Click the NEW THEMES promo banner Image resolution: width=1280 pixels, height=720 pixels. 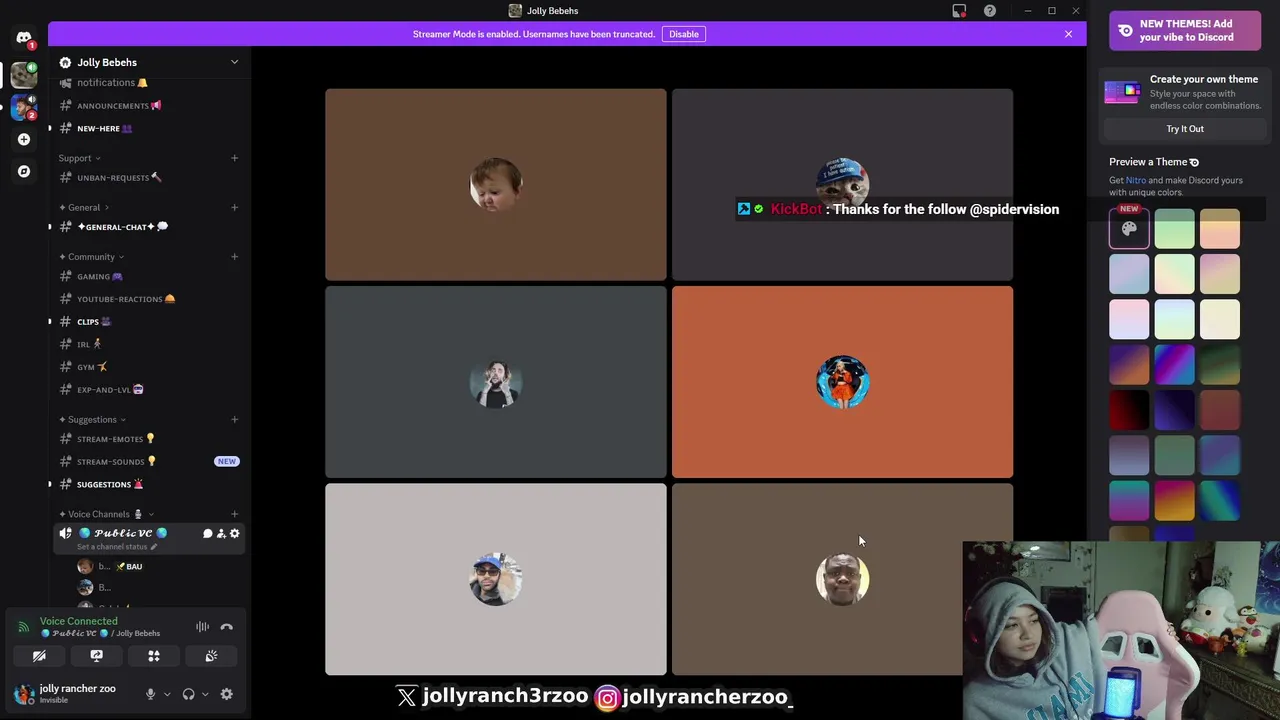1184,31
